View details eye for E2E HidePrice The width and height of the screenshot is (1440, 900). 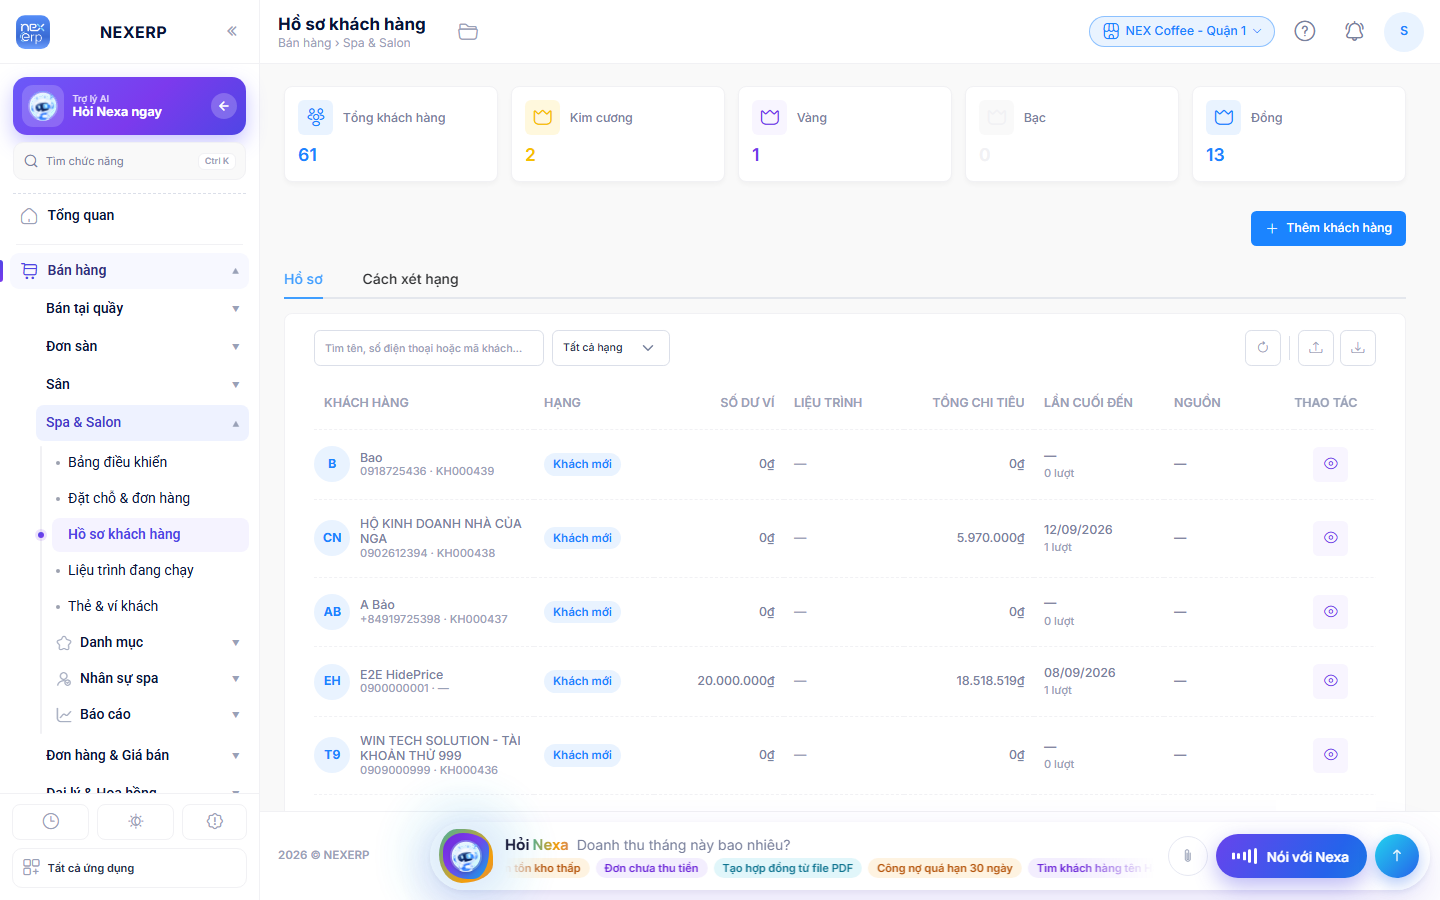point(1331,681)
